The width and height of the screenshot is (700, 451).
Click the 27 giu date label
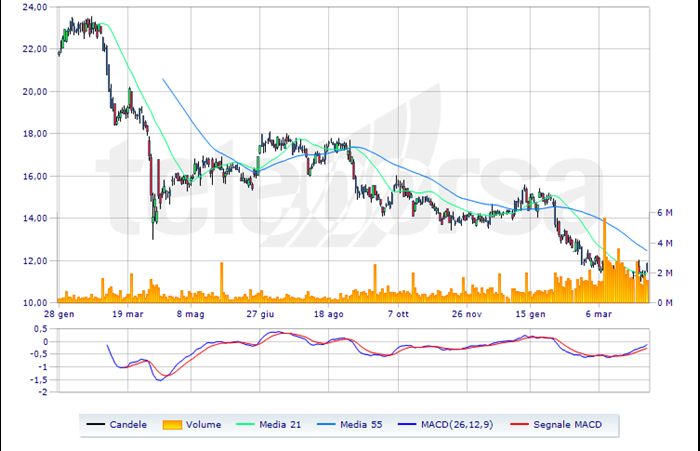point(260,313)
